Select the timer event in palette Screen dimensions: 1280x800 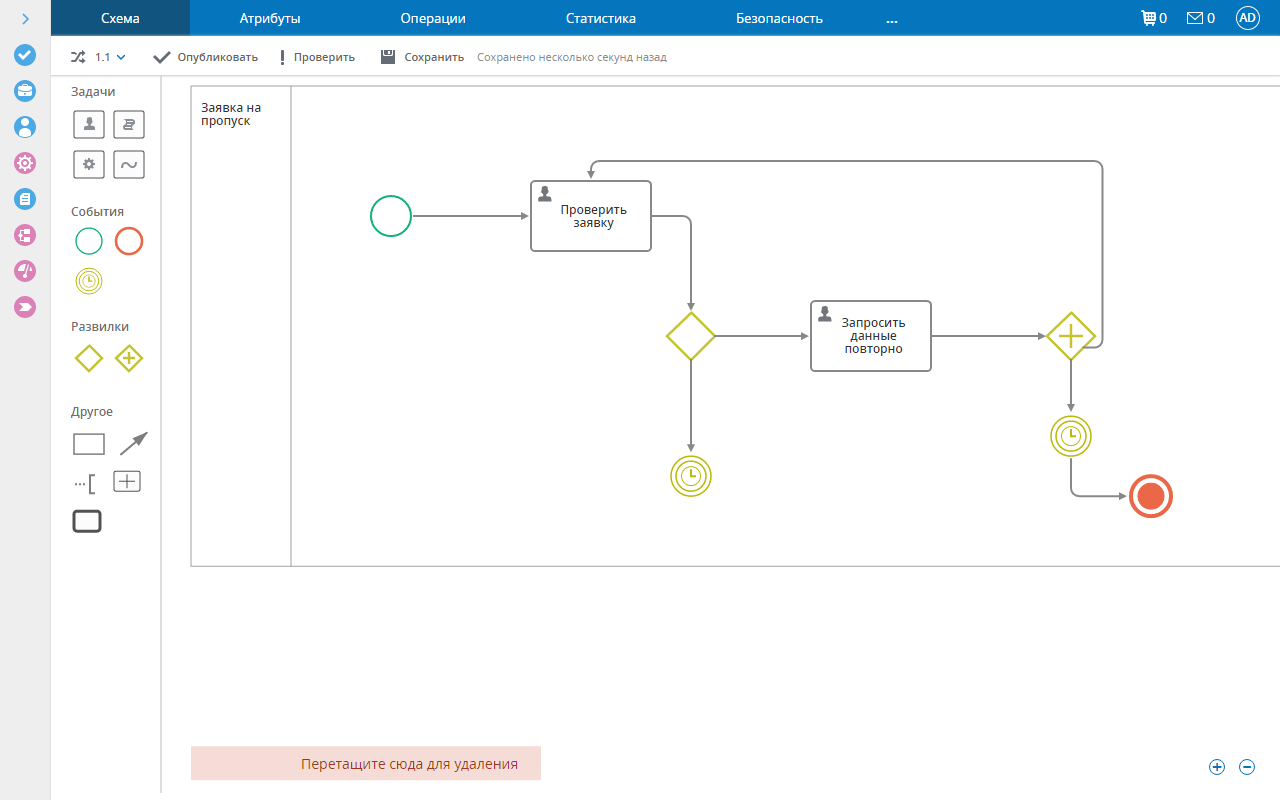(x=89, y=282)
